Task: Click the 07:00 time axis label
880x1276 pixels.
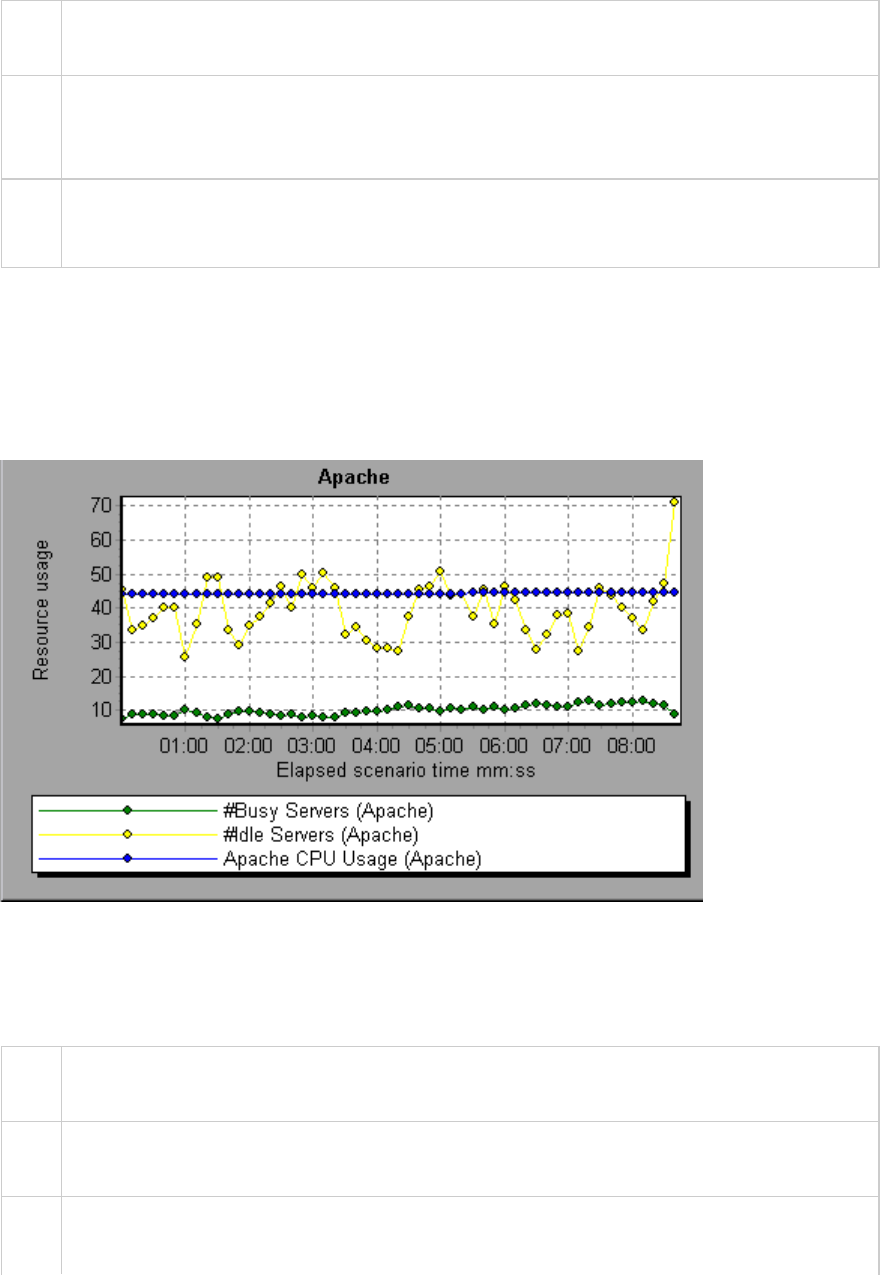Action: (x=568, y=745)
